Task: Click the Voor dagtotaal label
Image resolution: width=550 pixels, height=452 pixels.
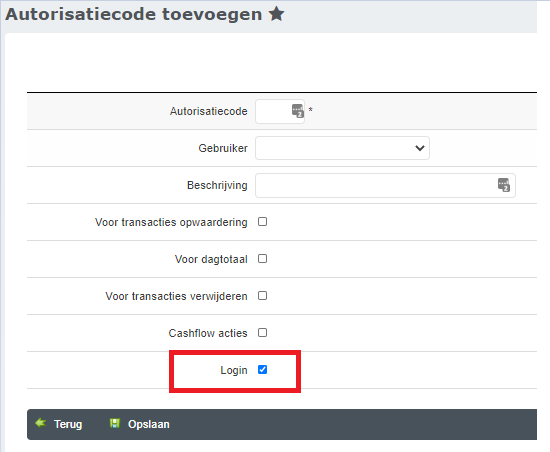Action: tap(211, 259)
